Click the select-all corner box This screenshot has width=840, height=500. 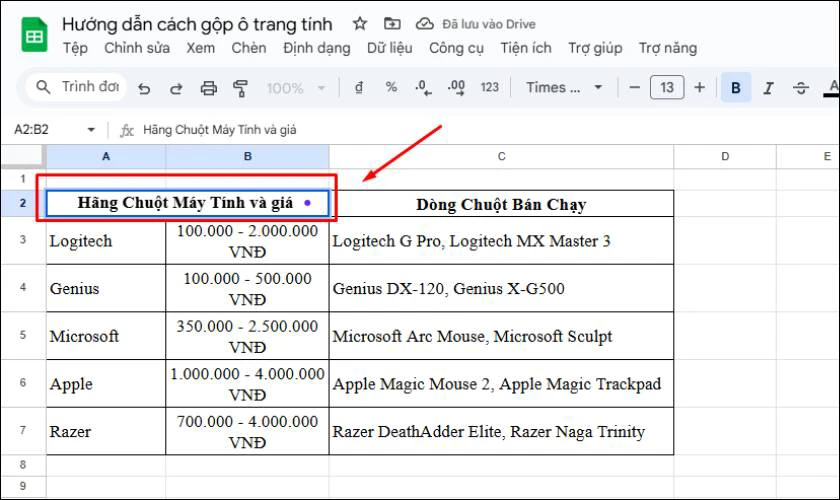[23, 156]
